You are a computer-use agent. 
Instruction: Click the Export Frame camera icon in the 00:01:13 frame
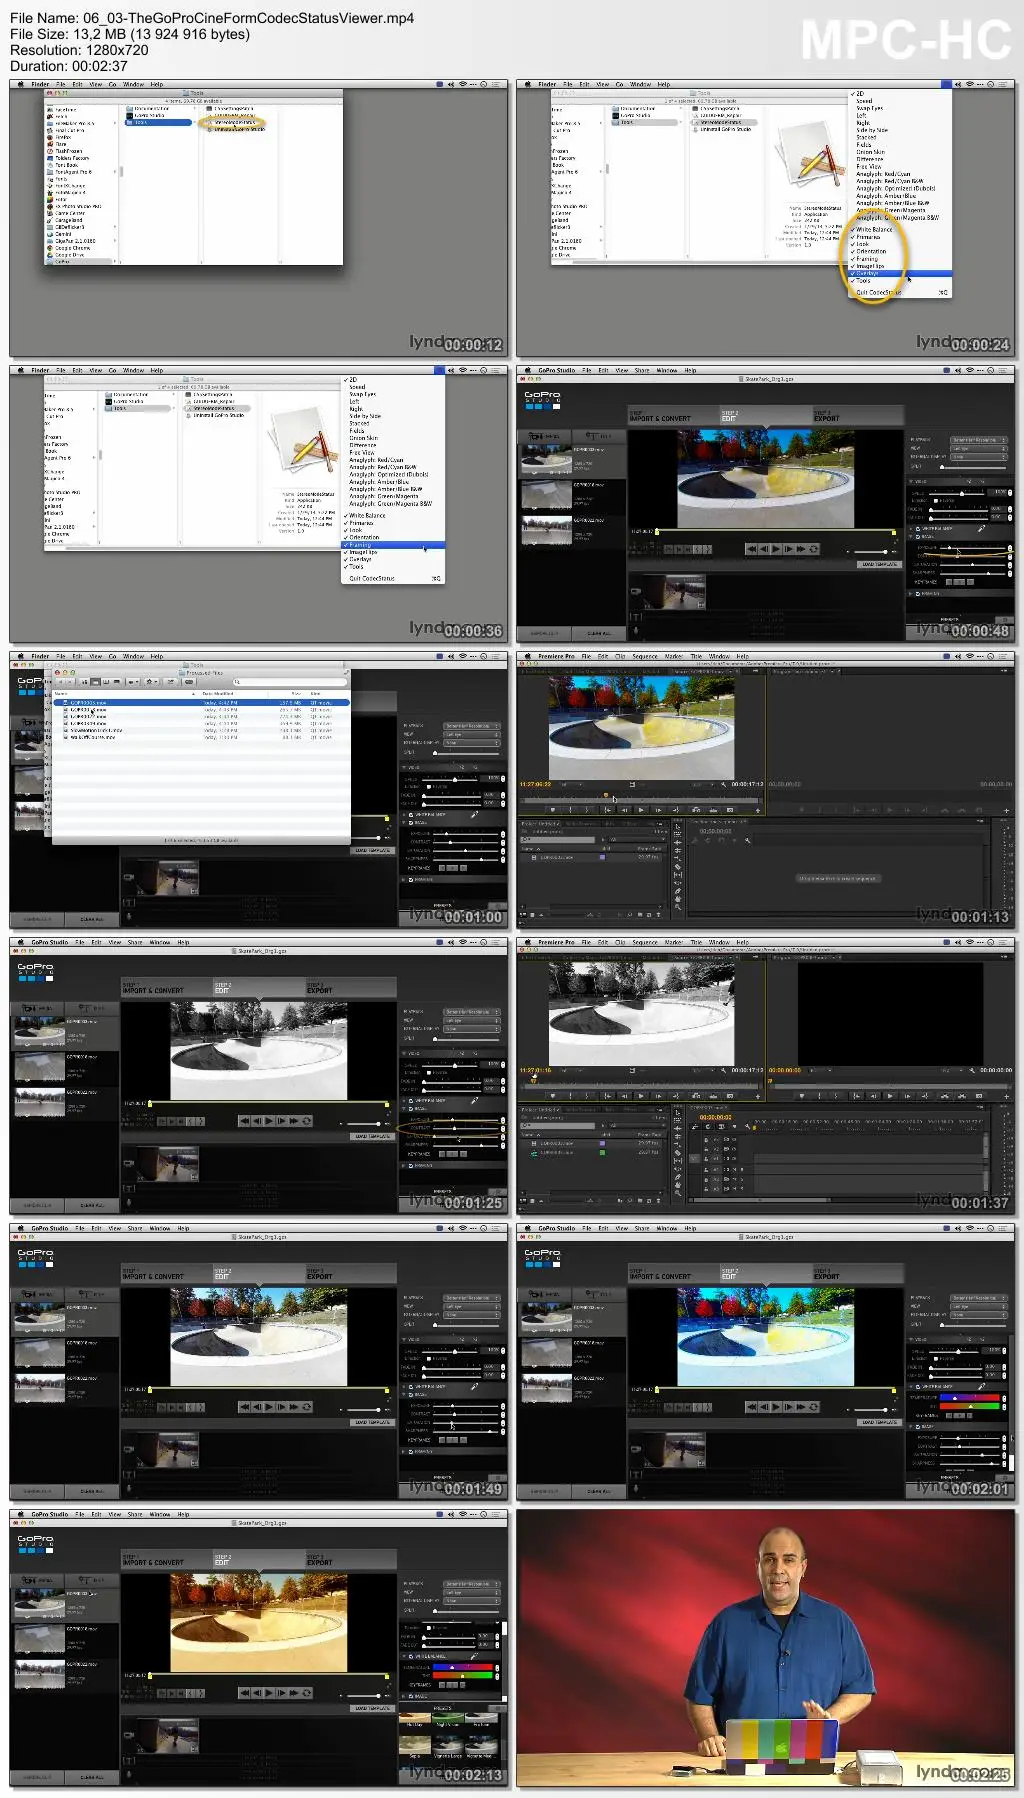(x=730, y=810)
